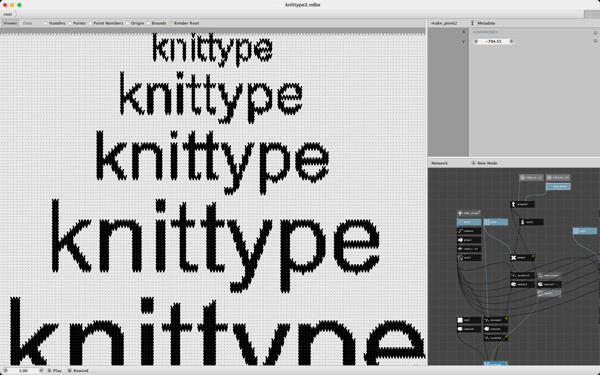Select the make_strings node

(469, 213)
